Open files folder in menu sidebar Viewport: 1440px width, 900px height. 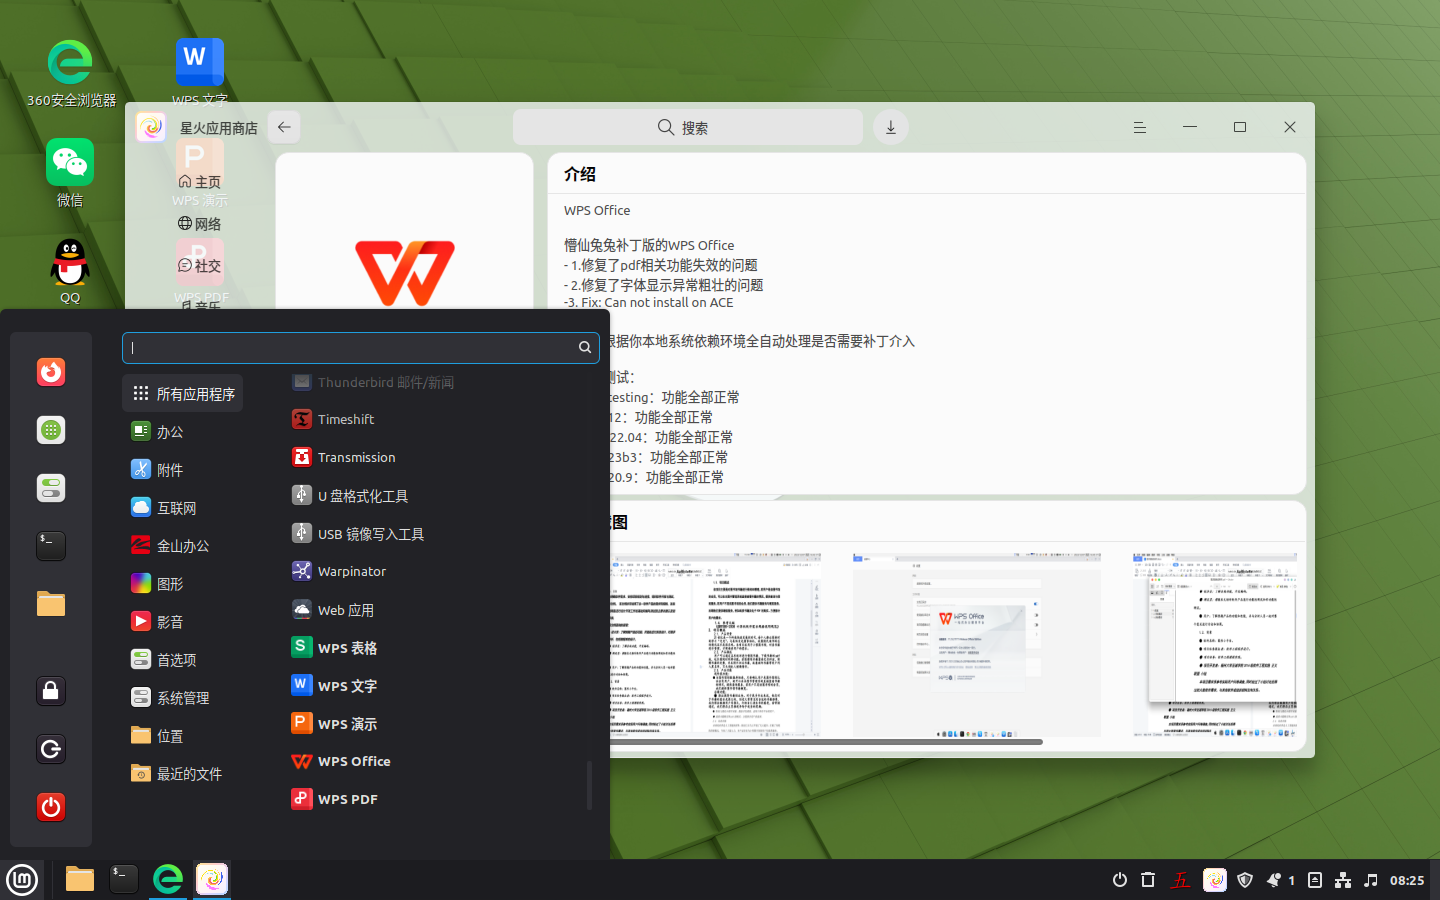click(51, 603)
